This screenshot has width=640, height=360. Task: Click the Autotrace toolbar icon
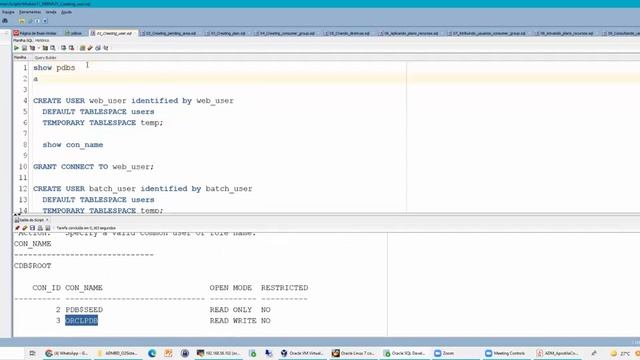click(45, 48)
